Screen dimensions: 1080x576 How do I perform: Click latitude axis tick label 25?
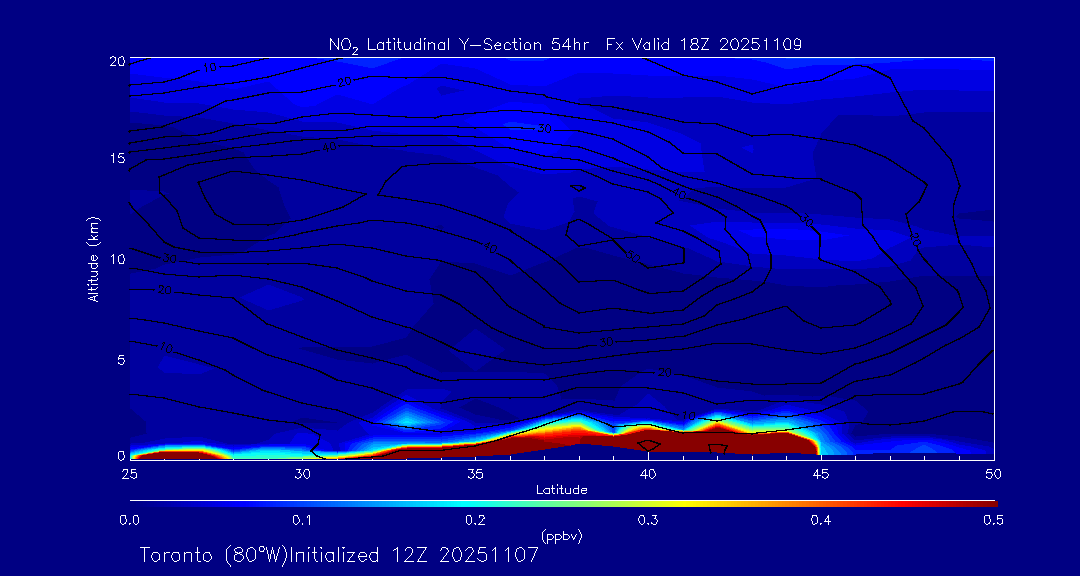coord(129,474)
